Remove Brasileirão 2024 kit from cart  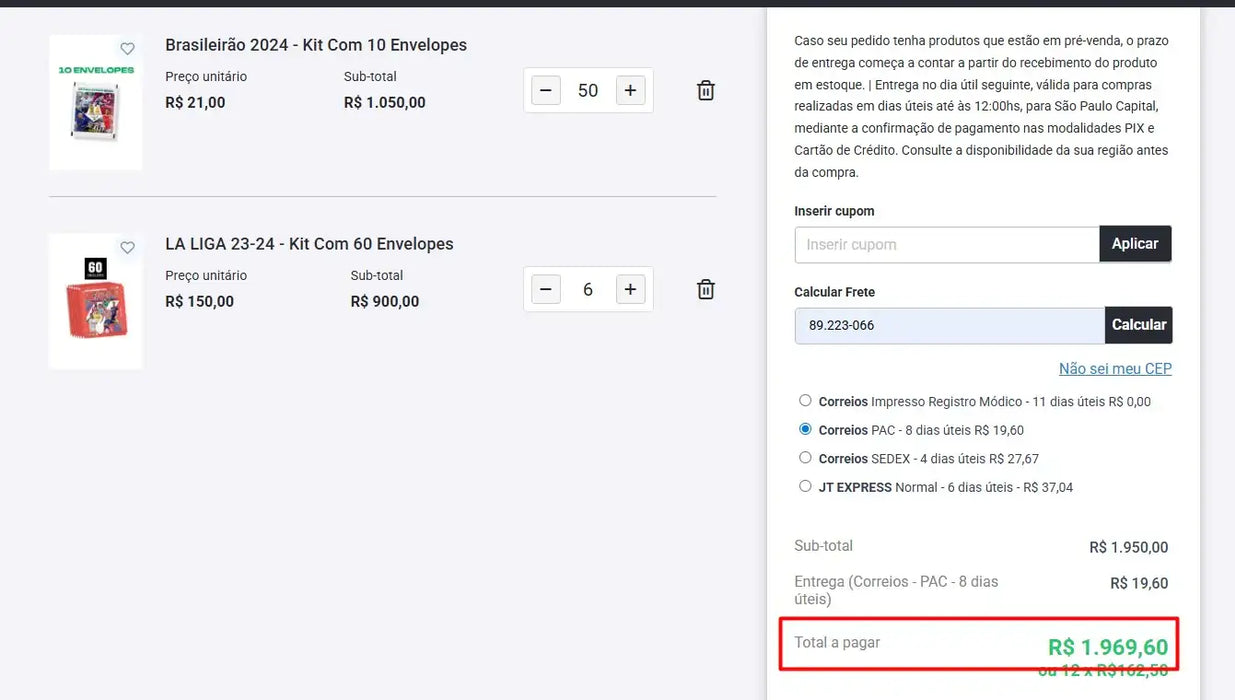pyautogui.click(x=705, y=90)
